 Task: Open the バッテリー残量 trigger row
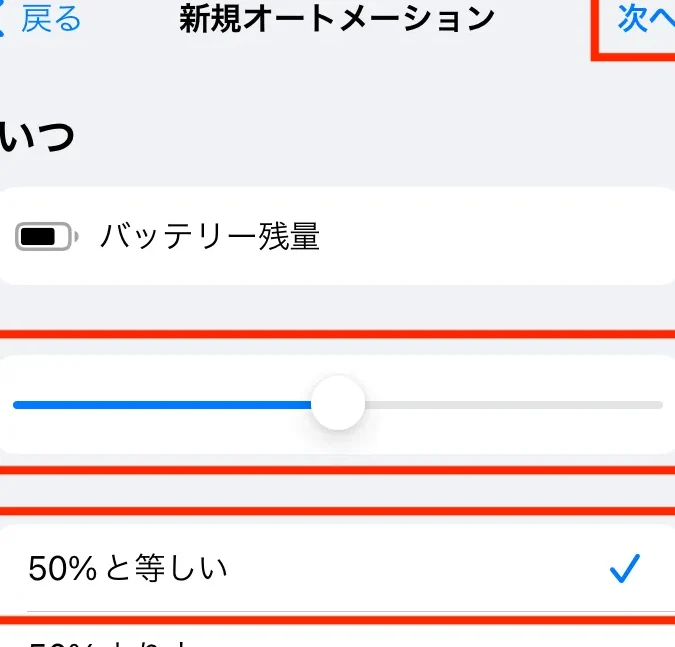point(338,236)
